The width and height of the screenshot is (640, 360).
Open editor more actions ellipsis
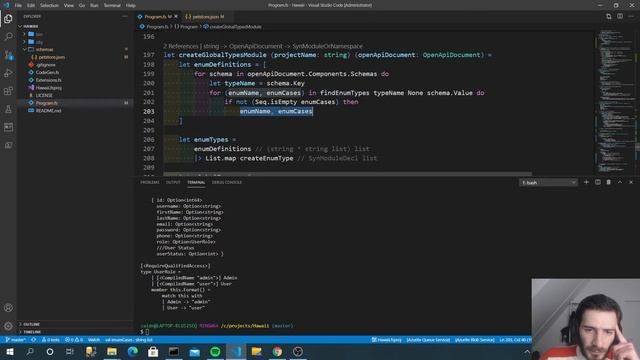(631, 16)
